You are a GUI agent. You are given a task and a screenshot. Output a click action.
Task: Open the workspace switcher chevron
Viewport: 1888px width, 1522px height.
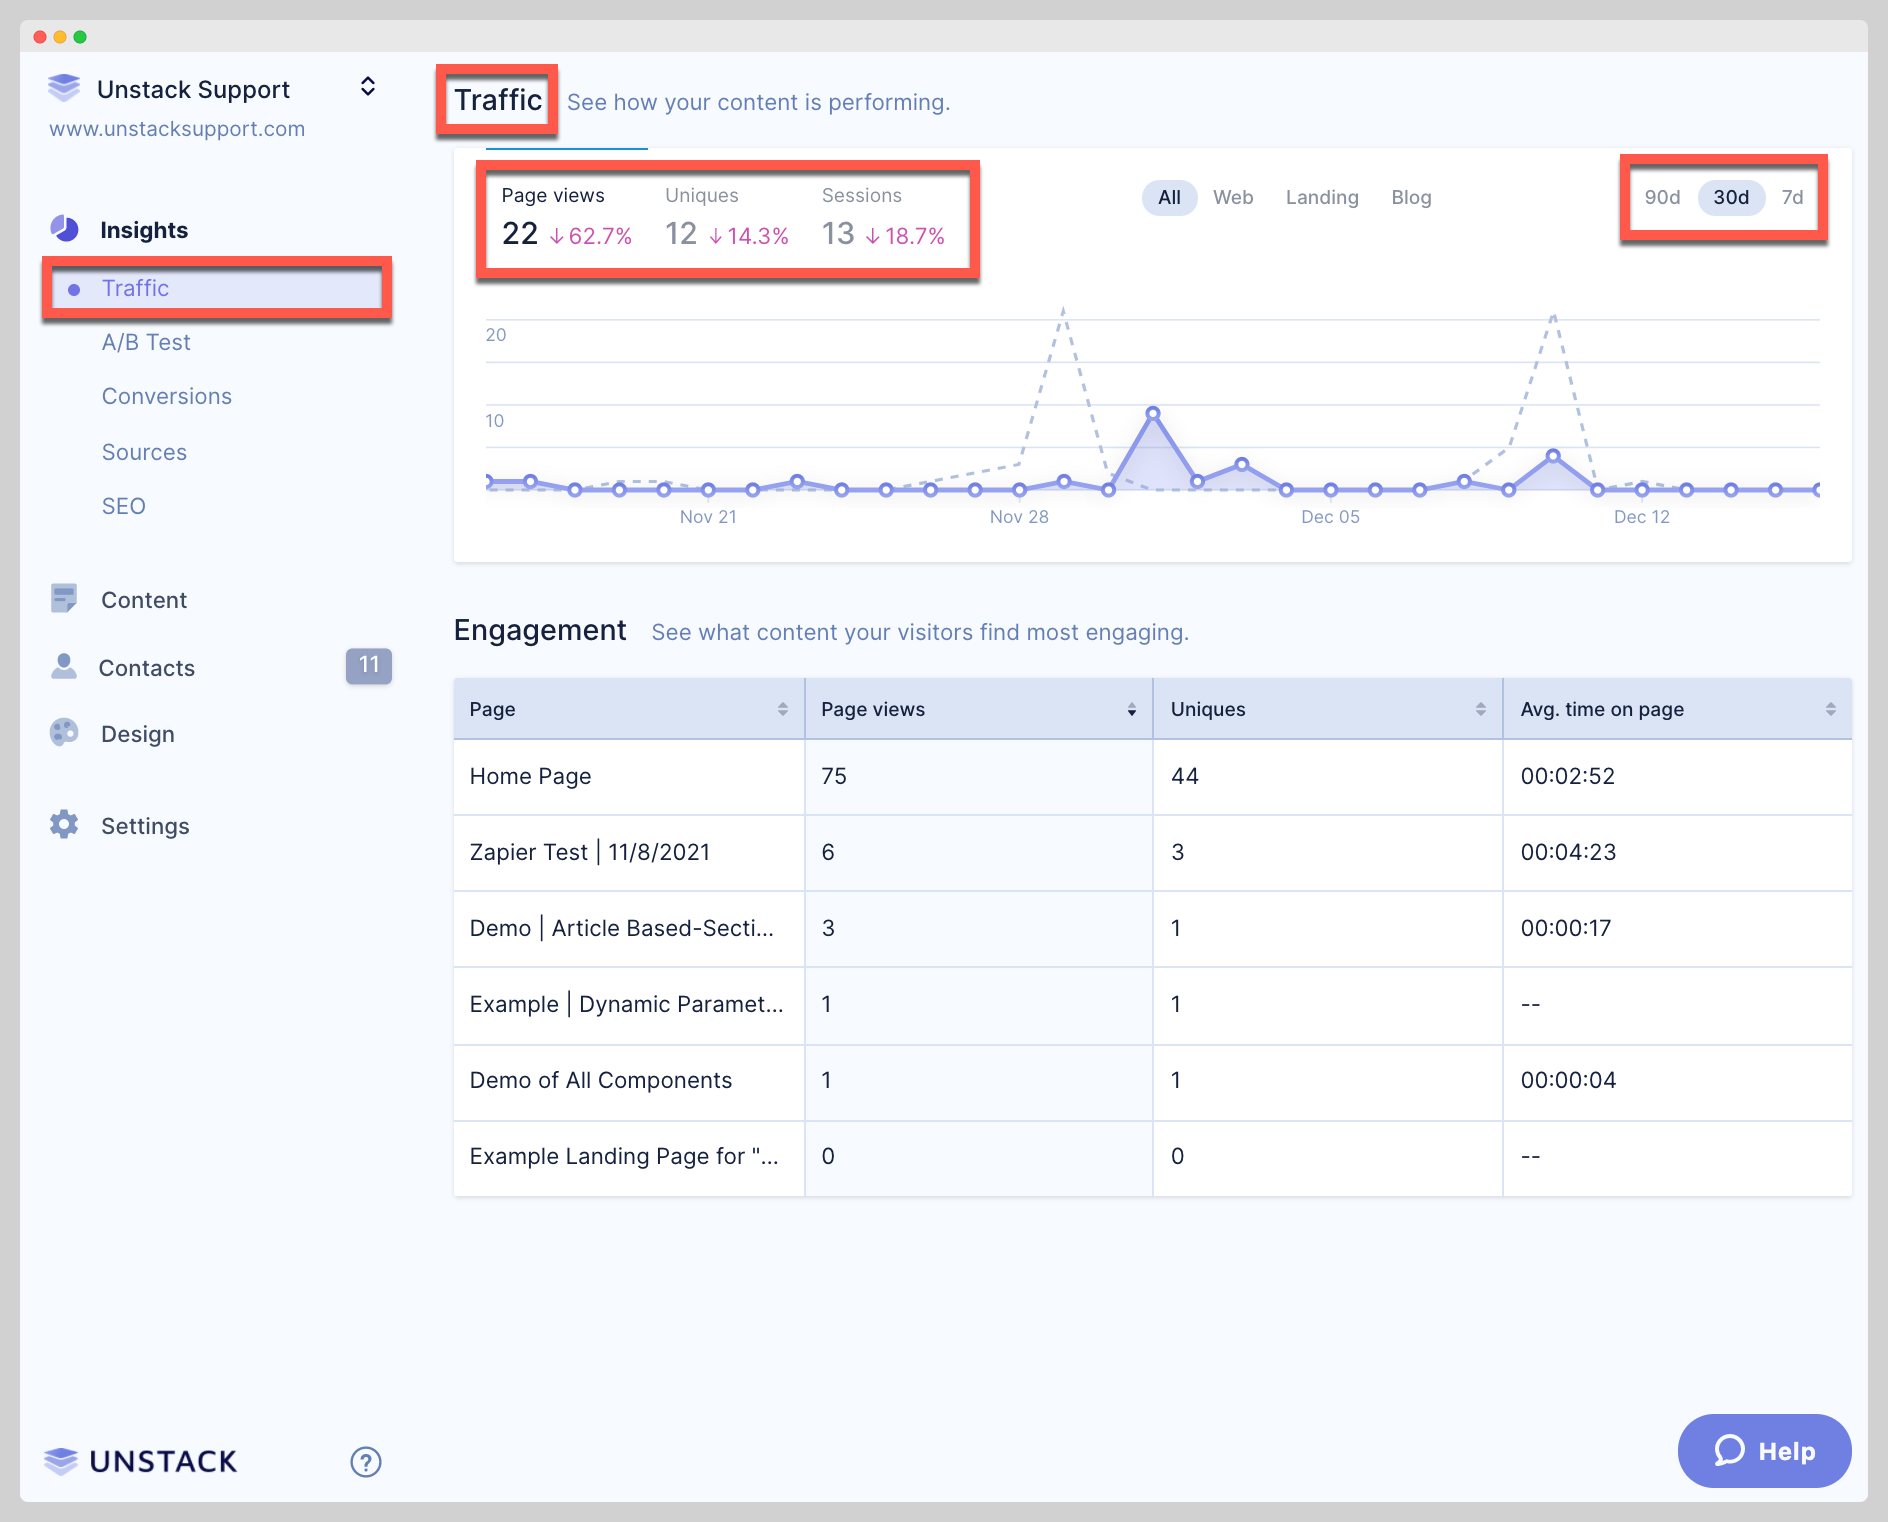(x=367, y=87)
